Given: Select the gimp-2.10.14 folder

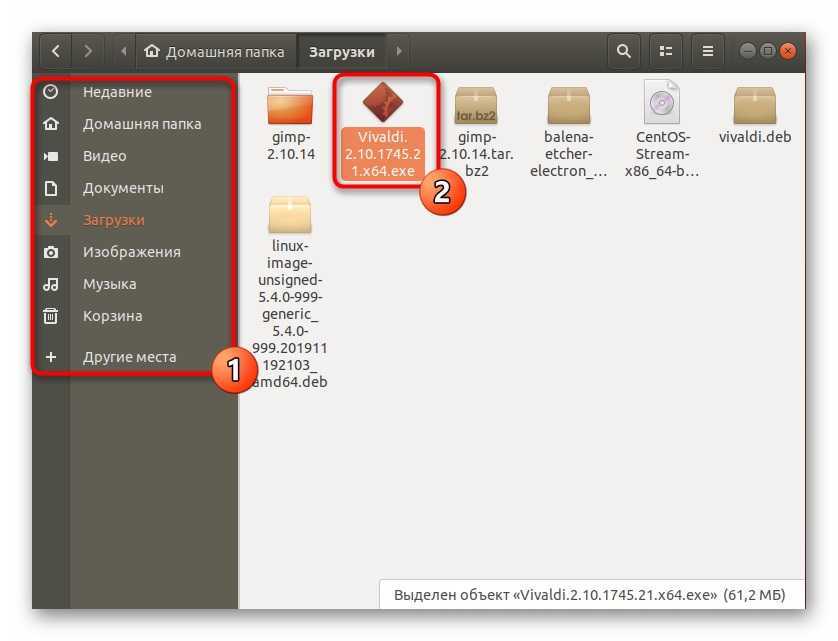Looking at the screenshot, I should pyautogui.click(x=290, y=105).
